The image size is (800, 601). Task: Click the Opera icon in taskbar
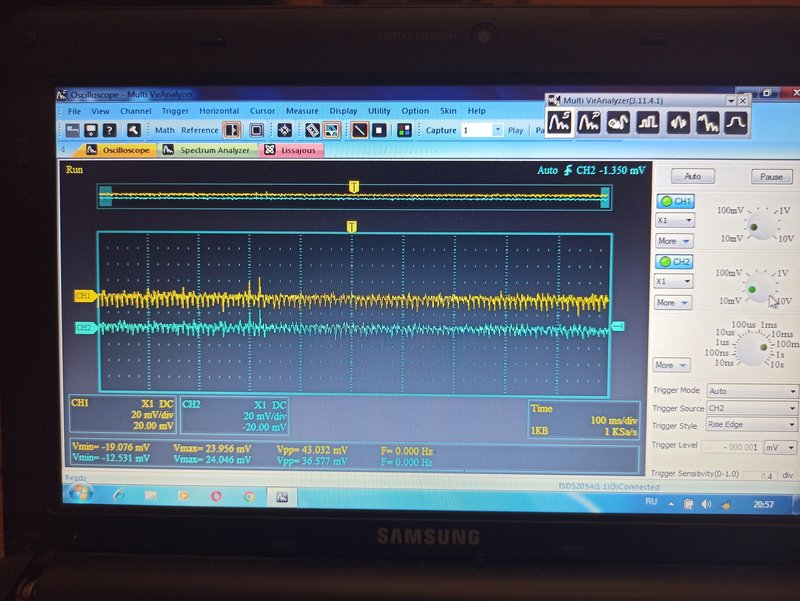tap(216, 496)
